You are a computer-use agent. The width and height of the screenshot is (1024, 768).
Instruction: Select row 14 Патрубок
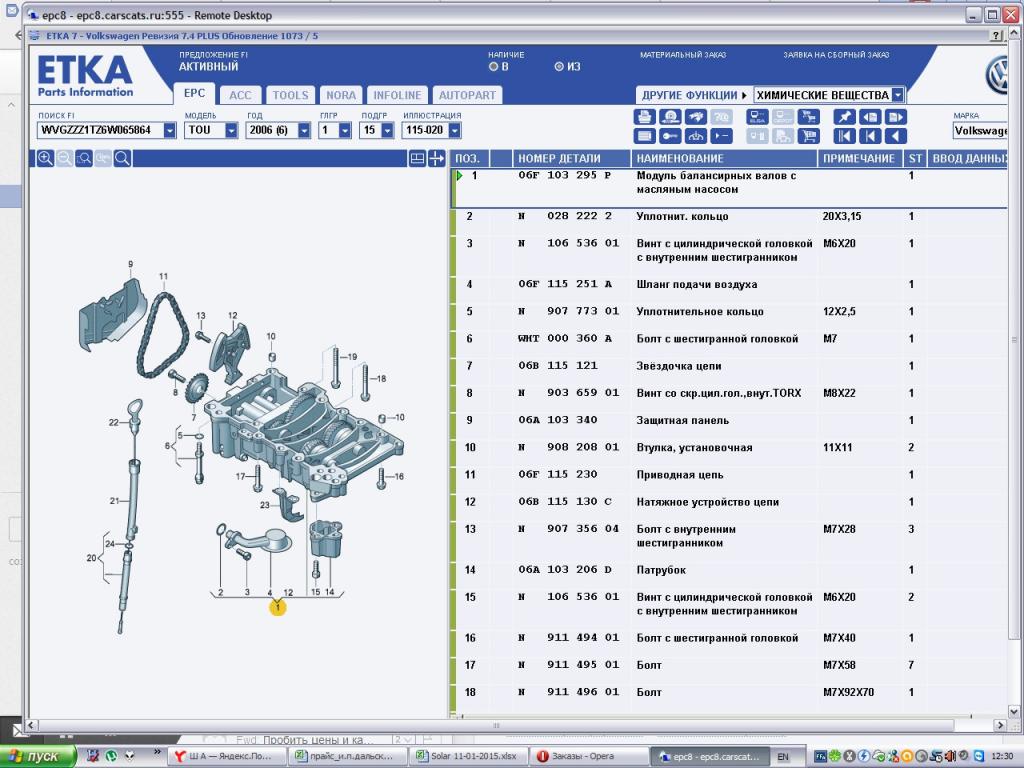pyautogui.click(x=728, y=570)
